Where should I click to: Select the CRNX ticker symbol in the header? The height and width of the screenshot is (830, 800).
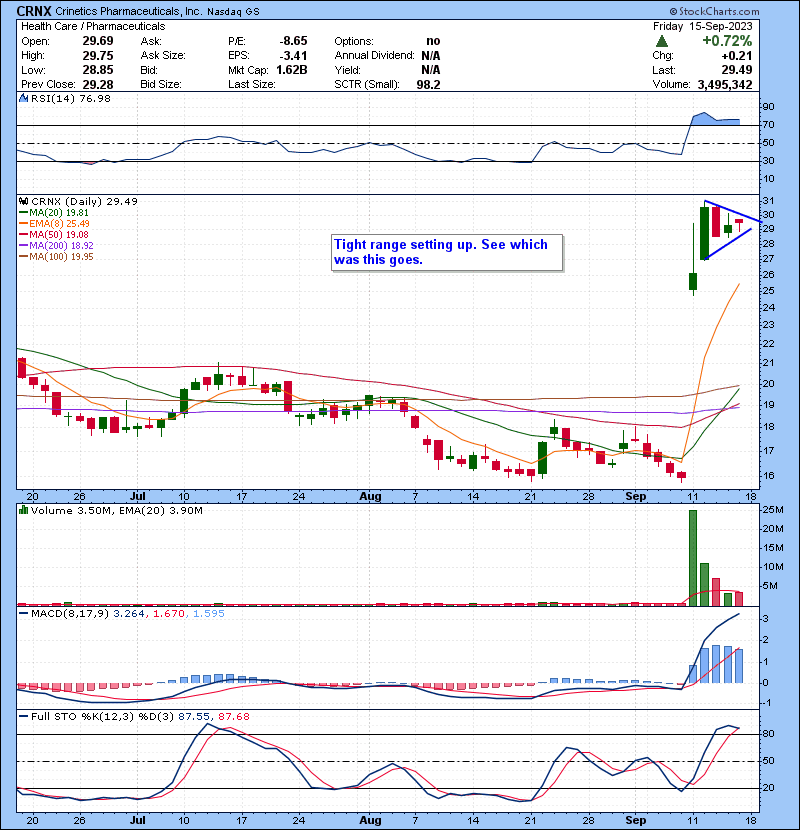pyautogui.click(x=34, y=11)
